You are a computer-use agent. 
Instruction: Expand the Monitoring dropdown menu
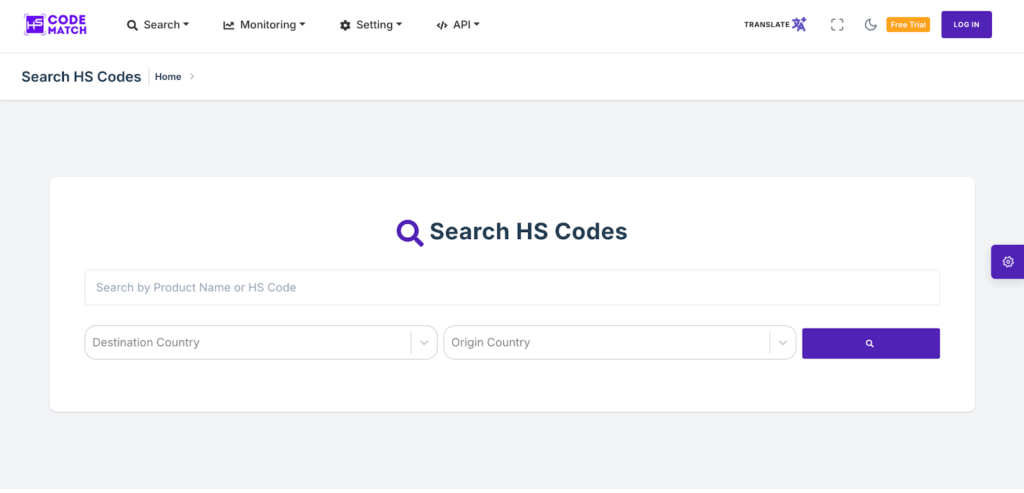[x=264, y=25]
